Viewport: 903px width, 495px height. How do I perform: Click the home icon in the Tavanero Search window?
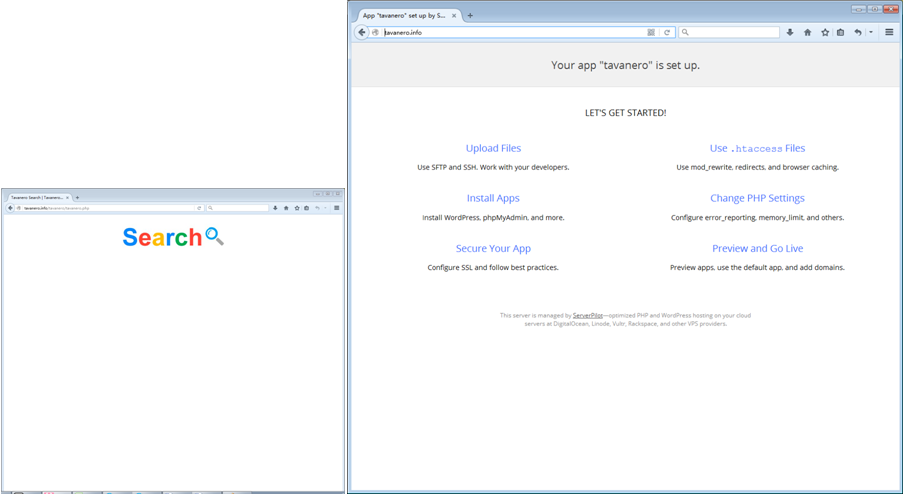pyautogui.click(x=286, y=208)
